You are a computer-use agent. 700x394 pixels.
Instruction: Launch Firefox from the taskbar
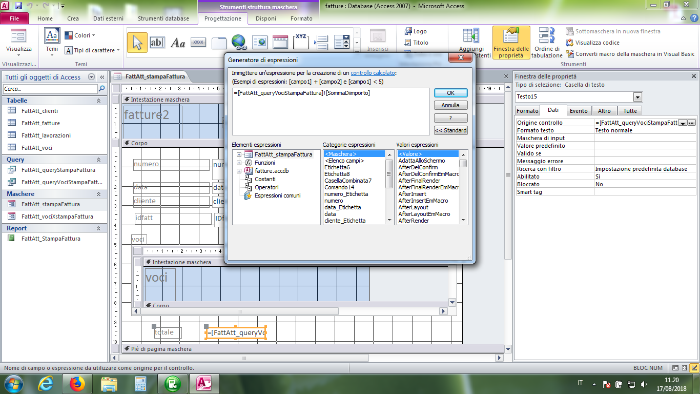[x=77, y=383]
